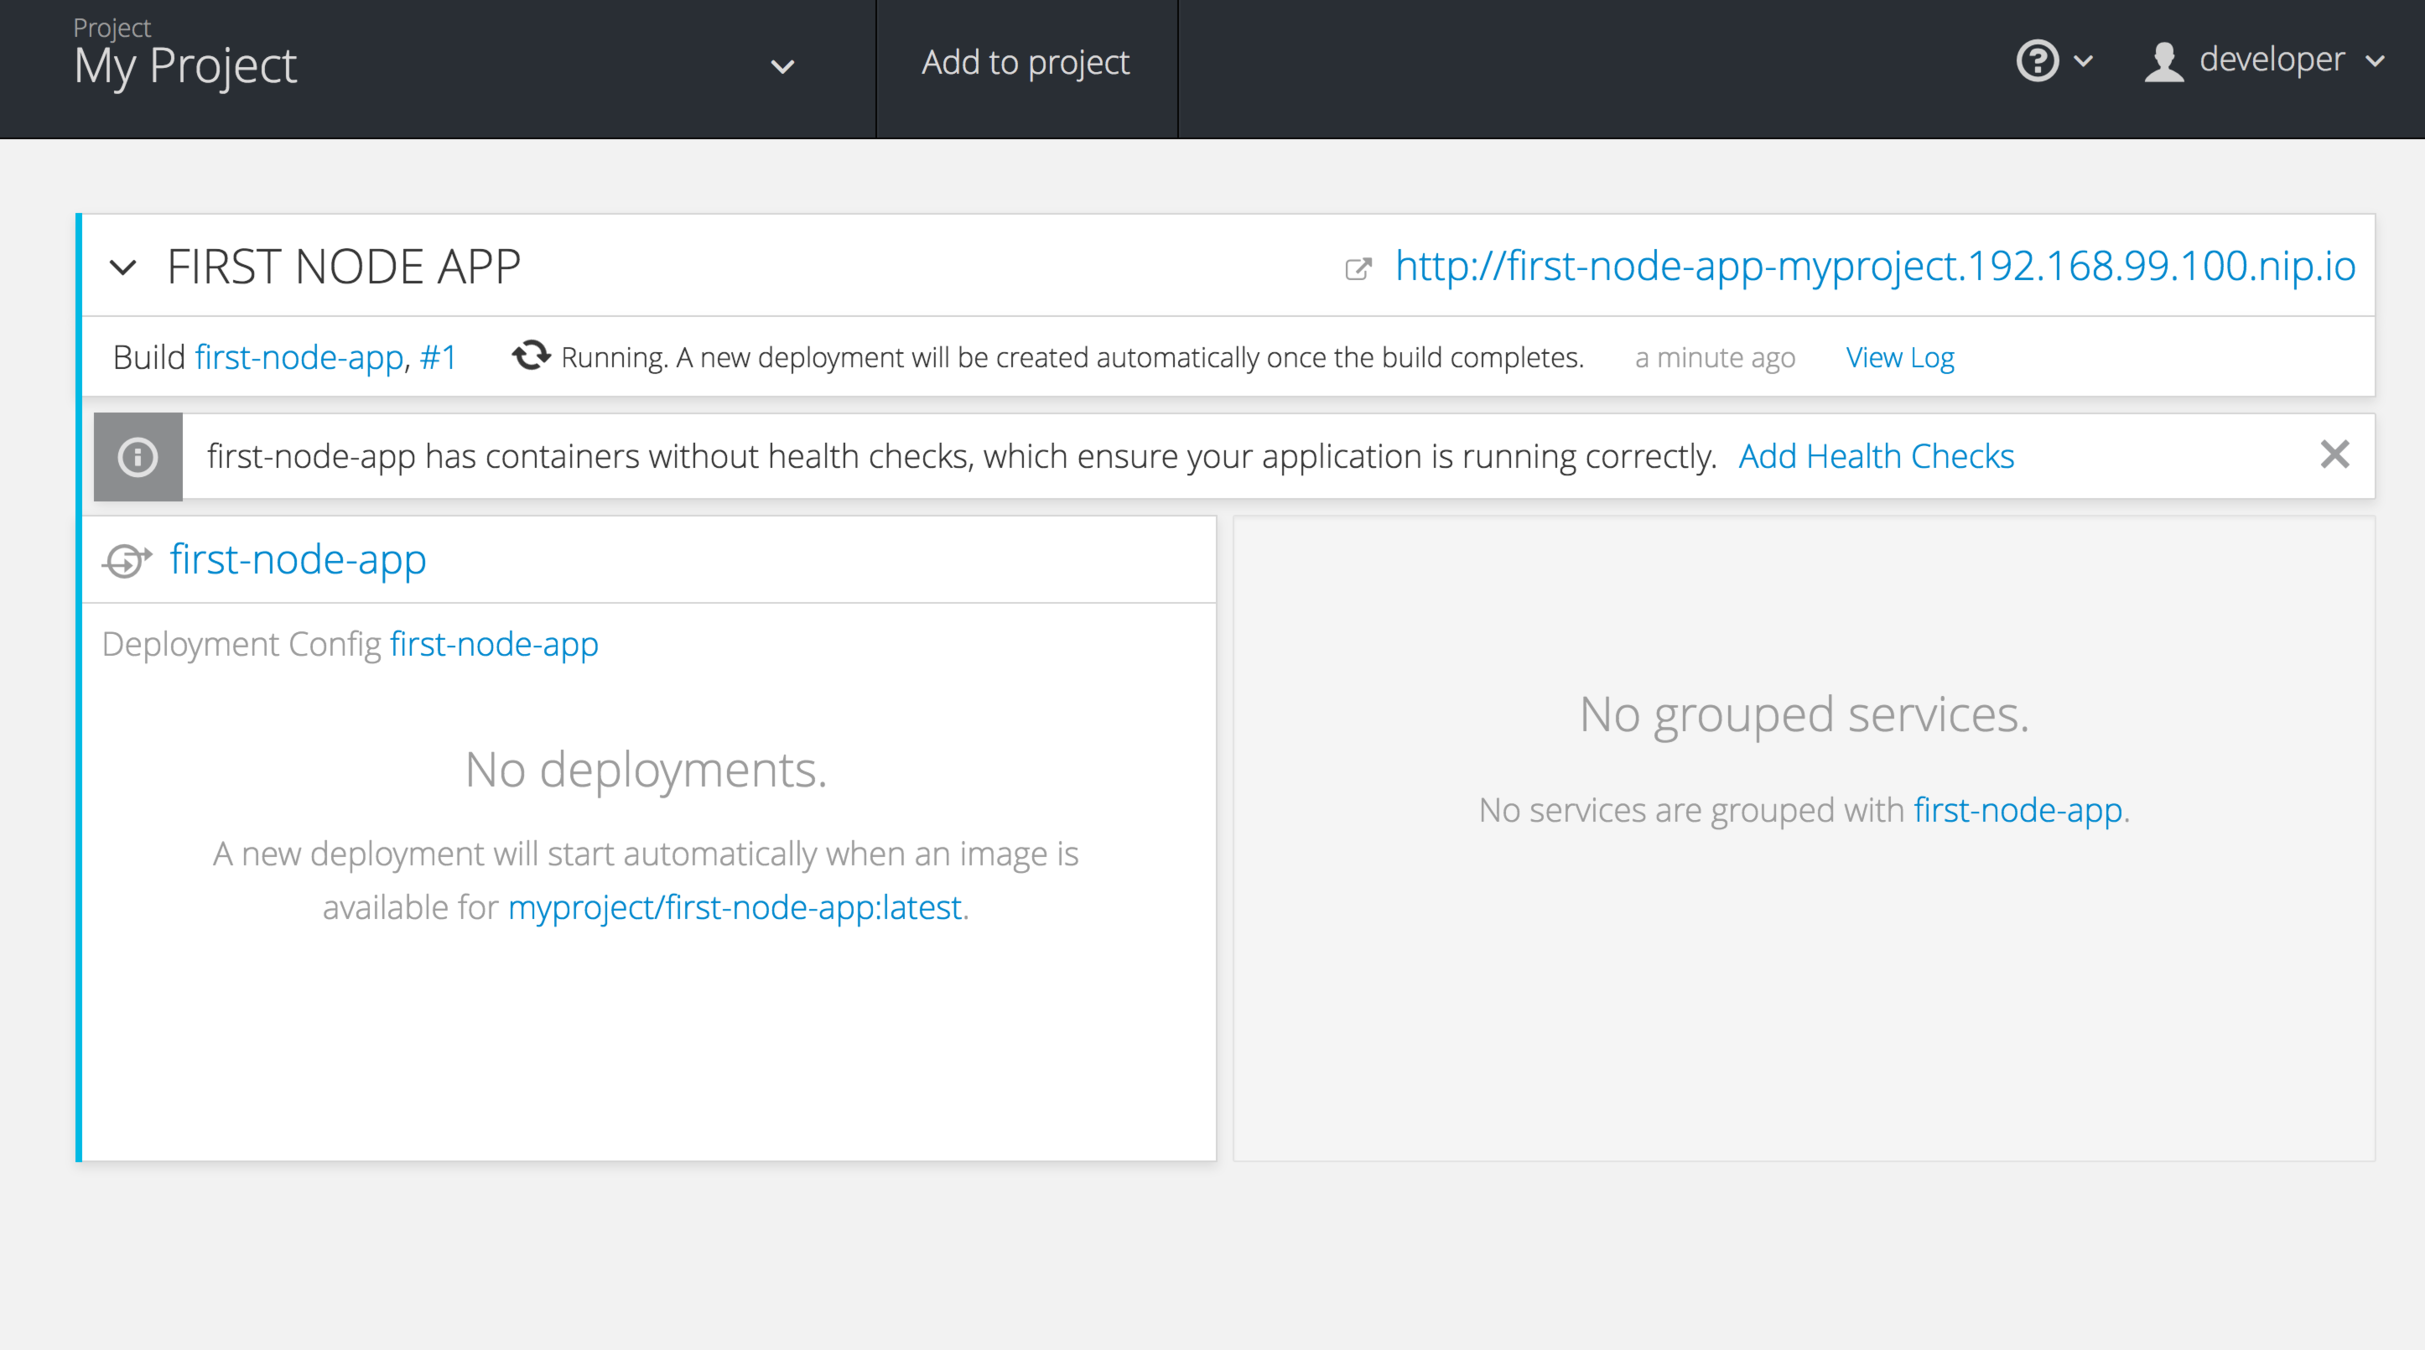2425x1350 pixels.
Task: Open the first-node-app service heading link
Action: (x=298, y=559)
